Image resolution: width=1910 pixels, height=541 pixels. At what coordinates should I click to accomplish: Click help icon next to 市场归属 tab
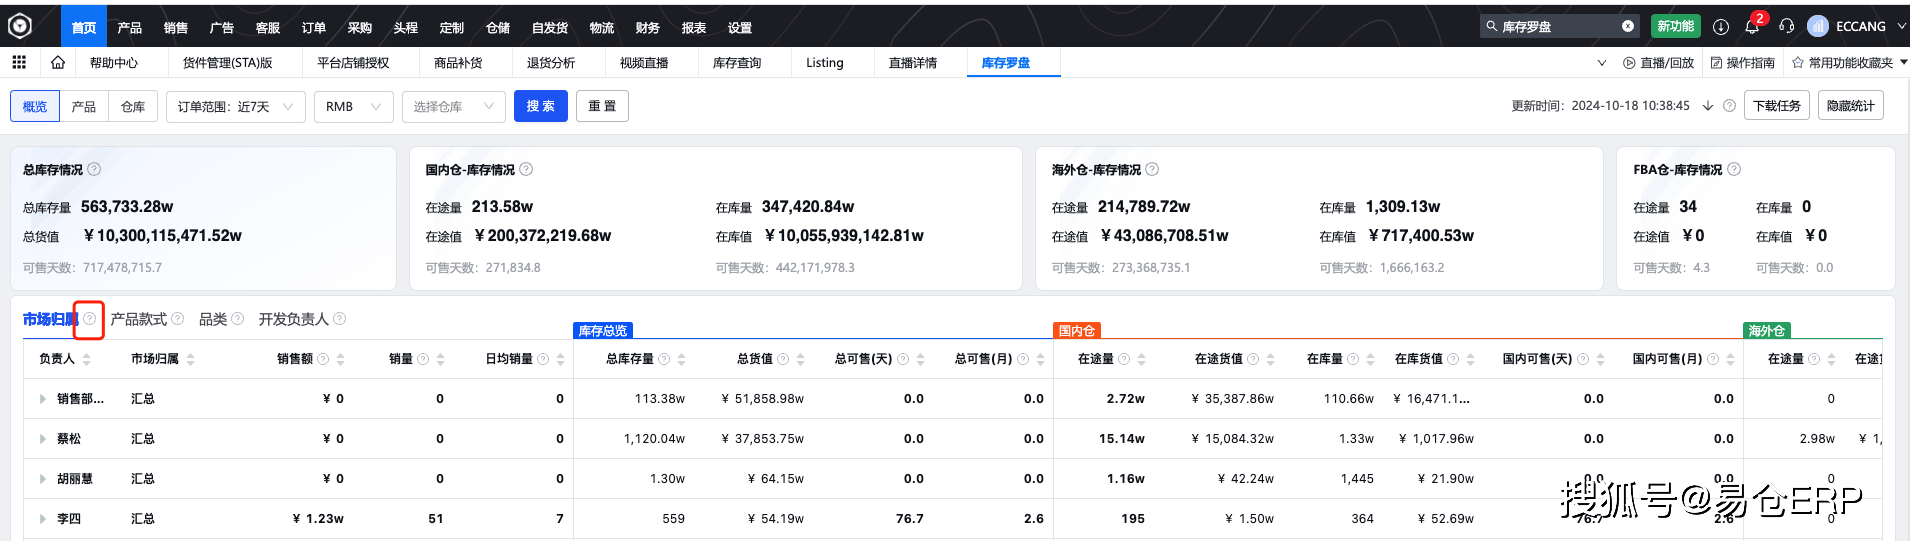click(x=90, y=319)
